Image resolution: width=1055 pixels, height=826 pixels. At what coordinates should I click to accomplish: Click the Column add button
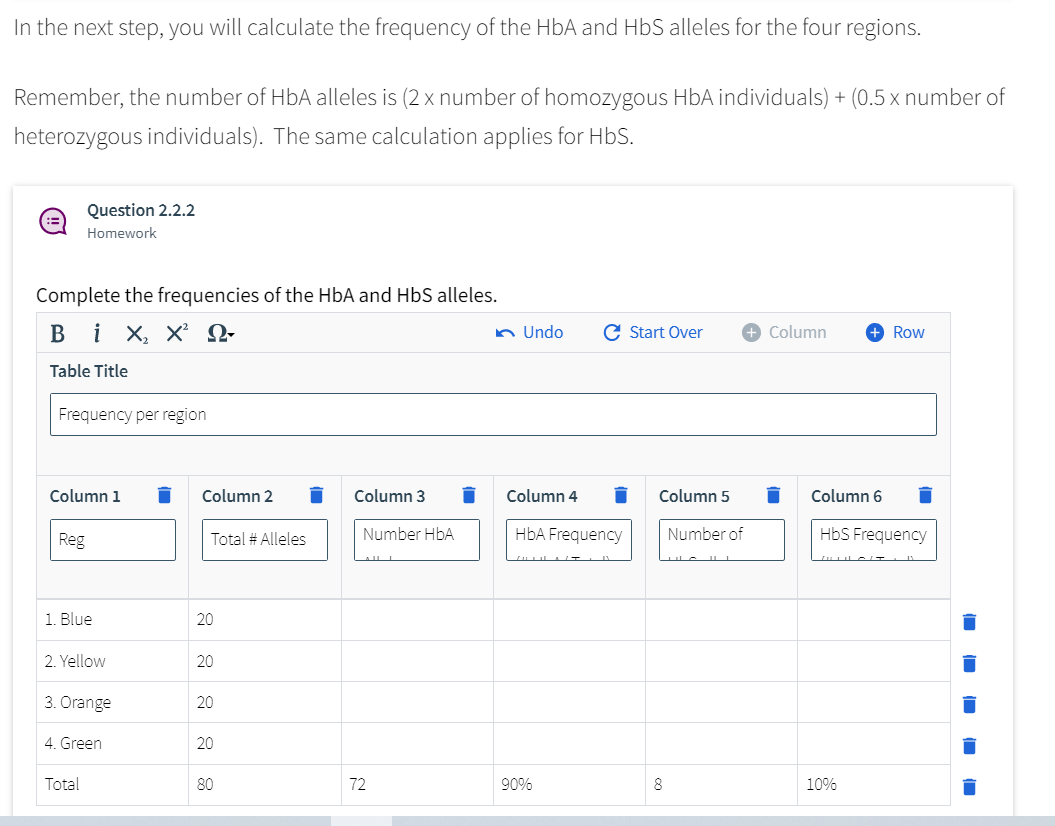click(x=785, y=332)
